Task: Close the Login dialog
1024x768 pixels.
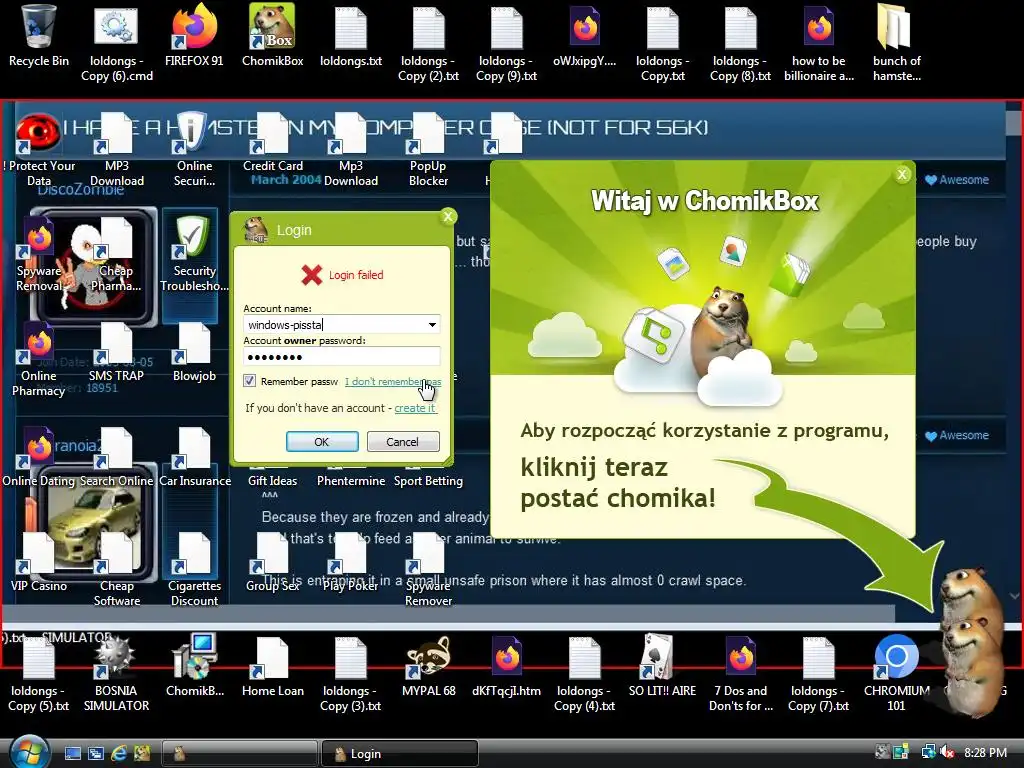Action: pos(448,216)
